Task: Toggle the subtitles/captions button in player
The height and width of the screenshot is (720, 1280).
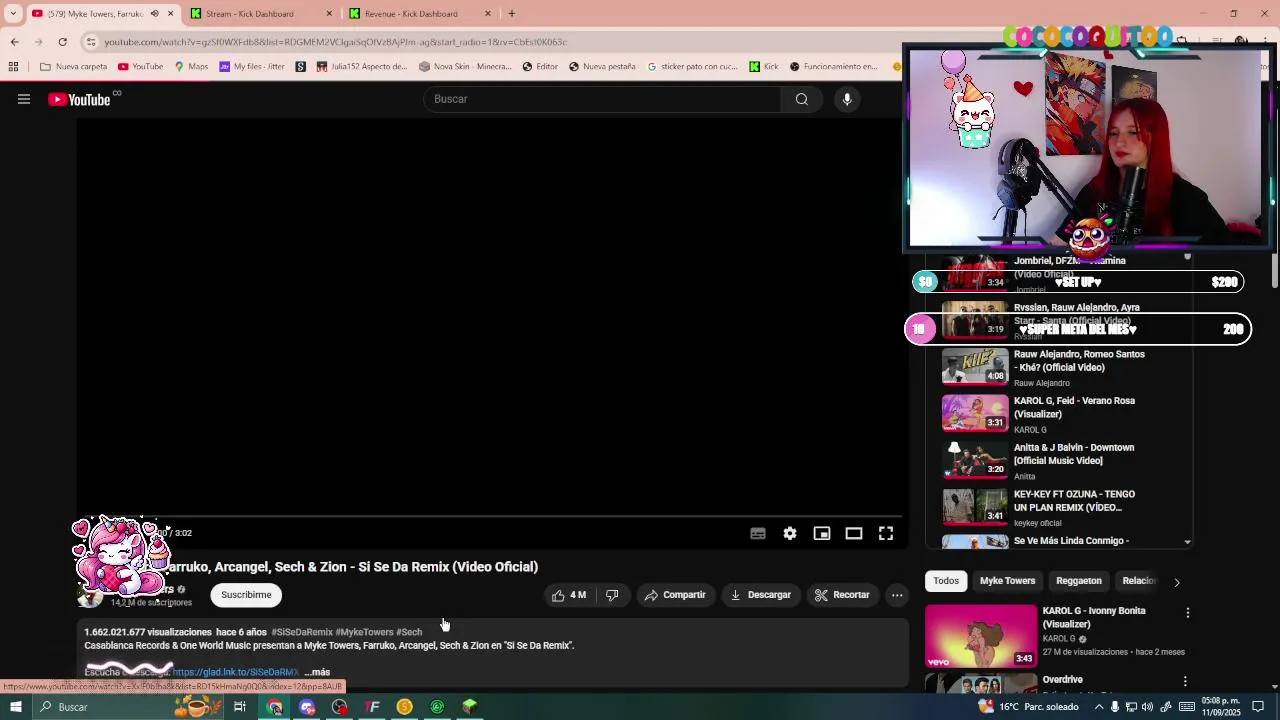Action: [758, 533]
